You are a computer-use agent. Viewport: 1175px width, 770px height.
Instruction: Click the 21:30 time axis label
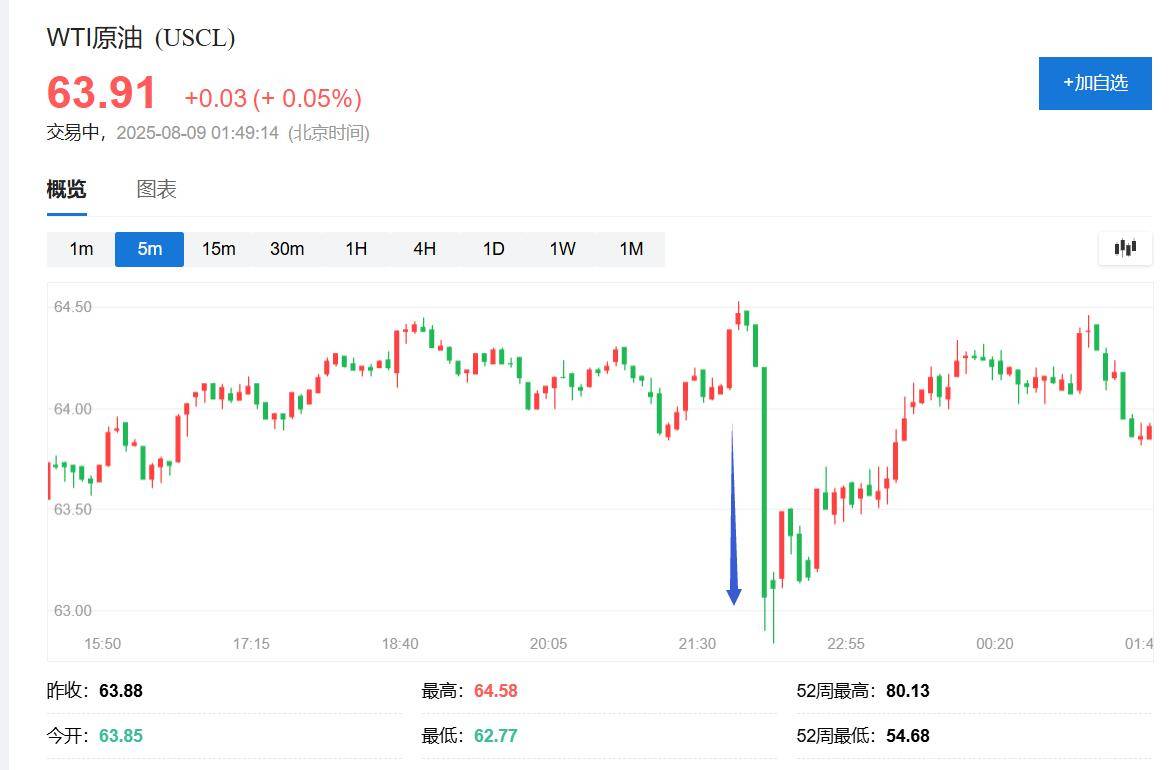(697, 644)
